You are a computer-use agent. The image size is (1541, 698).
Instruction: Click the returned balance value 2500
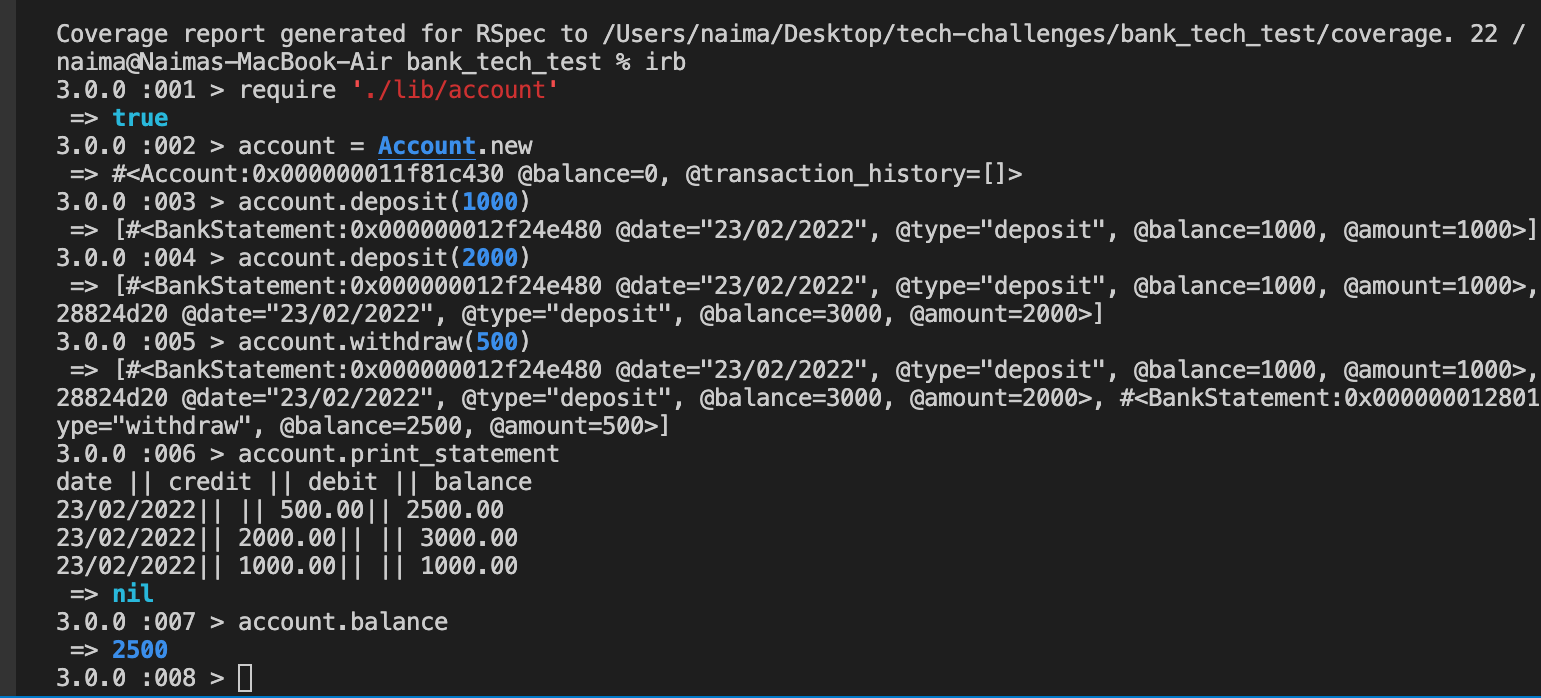click(140, 650)
